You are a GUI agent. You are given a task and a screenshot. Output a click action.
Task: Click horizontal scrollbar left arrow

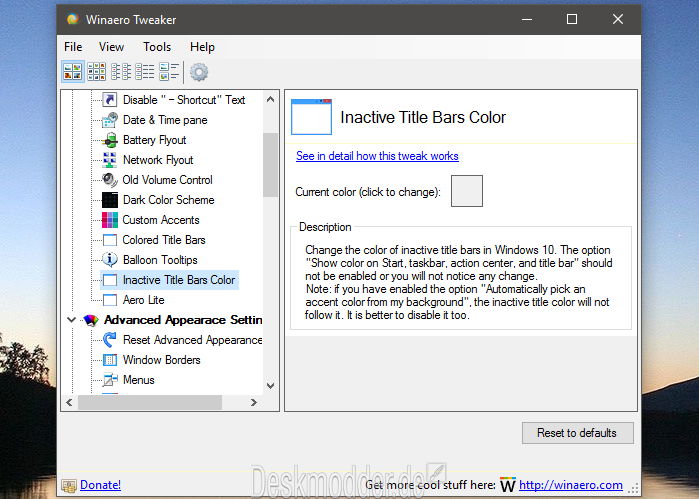[69, 402]
